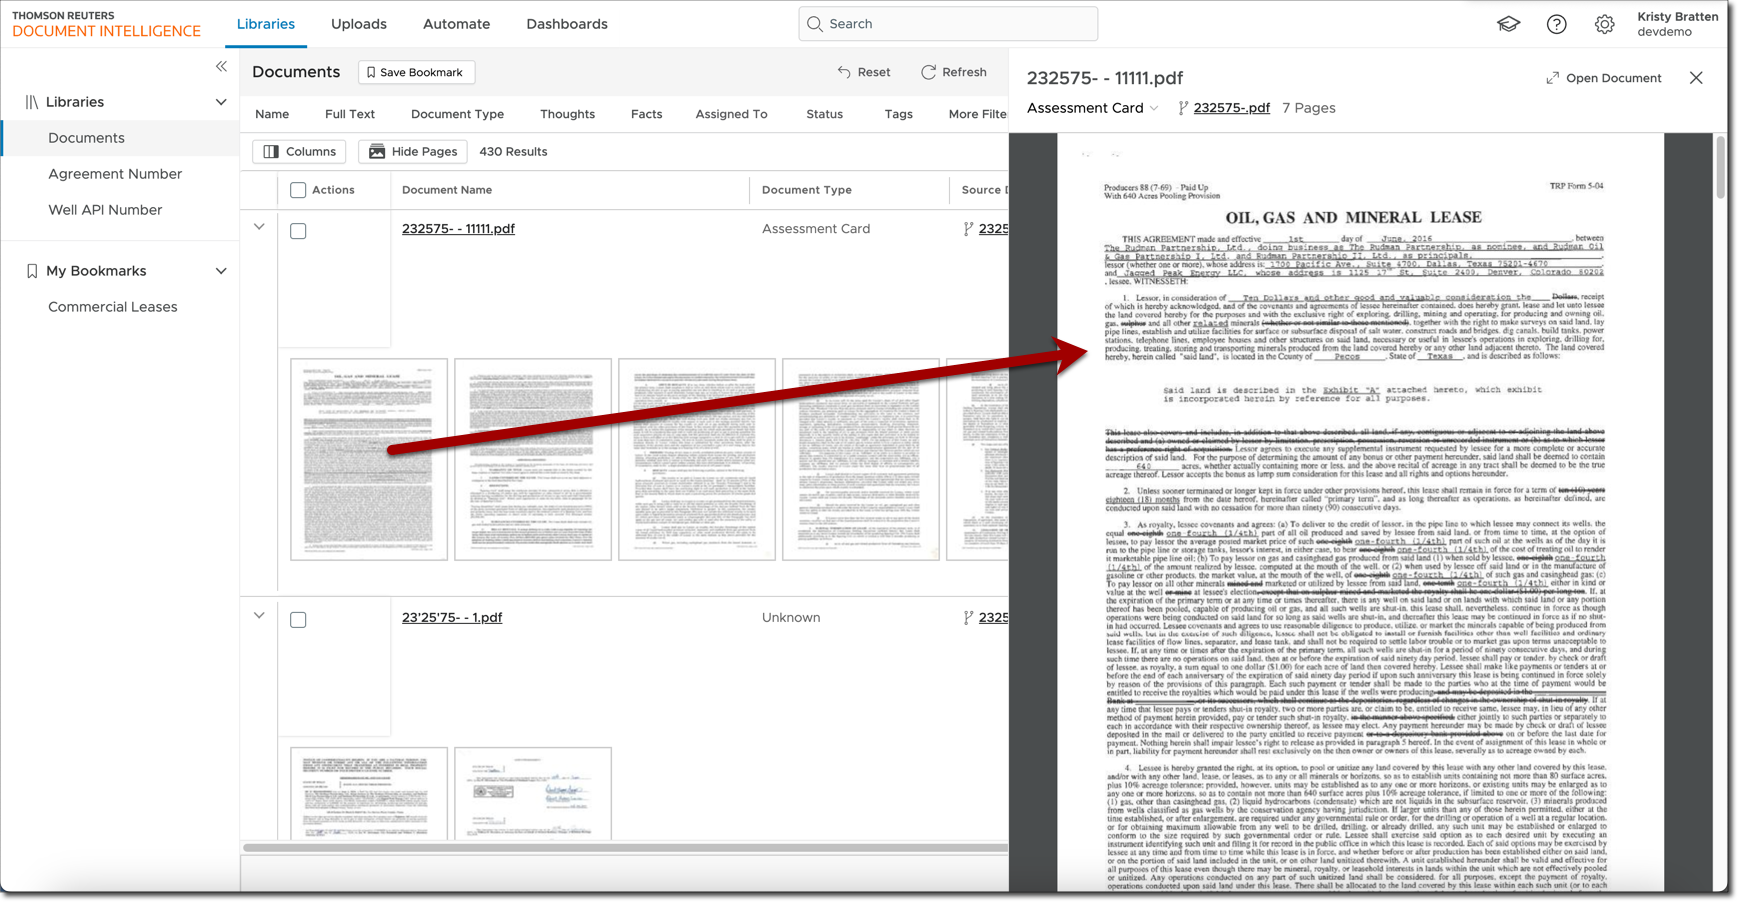Click the search magnifier icon

[x=814, y=23]
